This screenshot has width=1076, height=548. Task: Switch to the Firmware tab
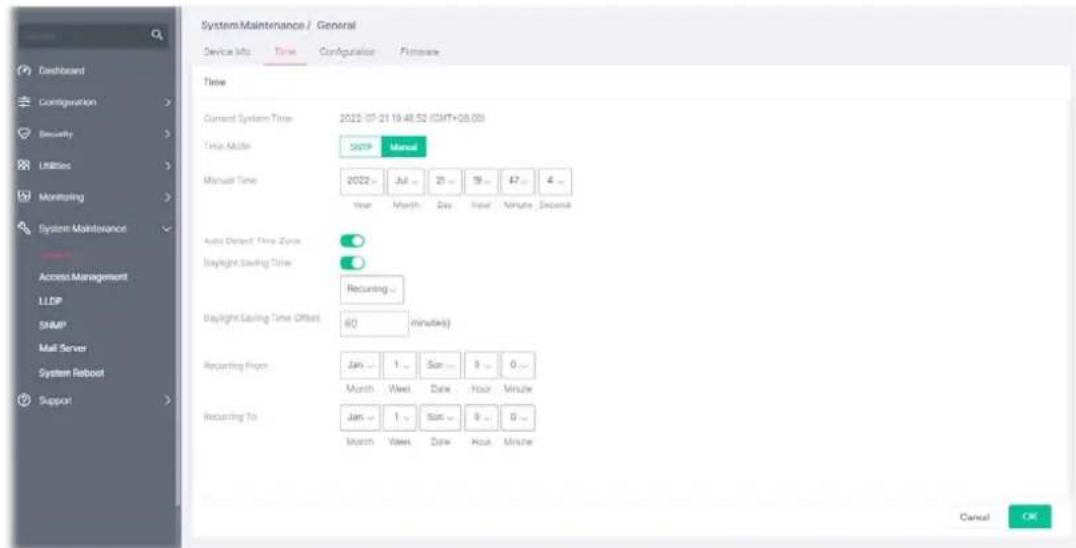(x=419, y=51)
